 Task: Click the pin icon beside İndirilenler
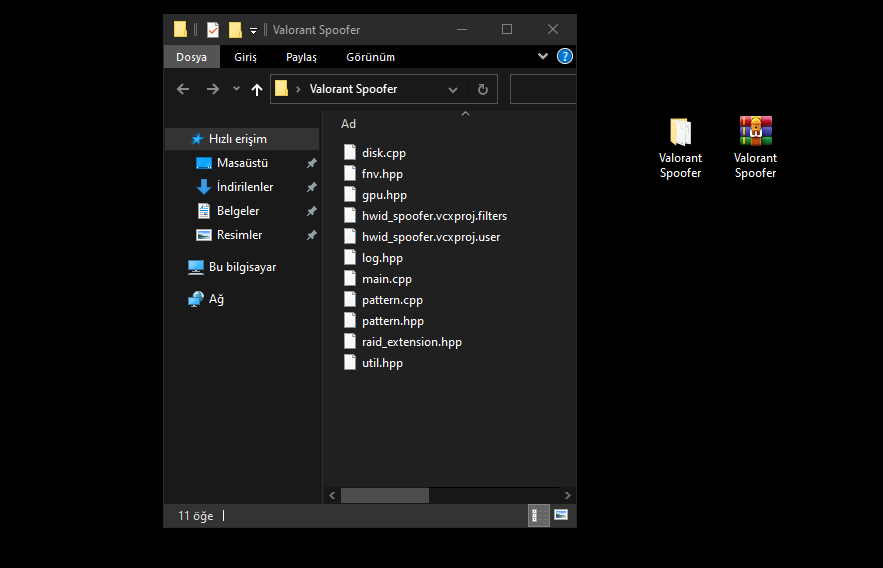pos(311,187)
